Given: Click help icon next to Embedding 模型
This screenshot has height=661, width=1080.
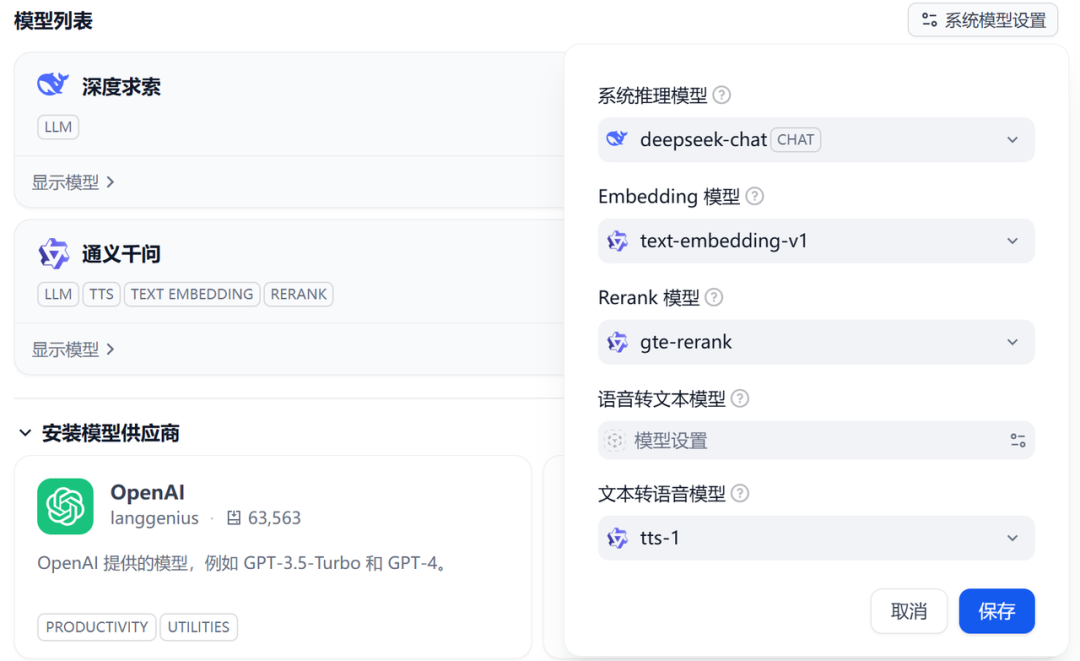Looking at the screenshot, I should [x=755, y=196].
